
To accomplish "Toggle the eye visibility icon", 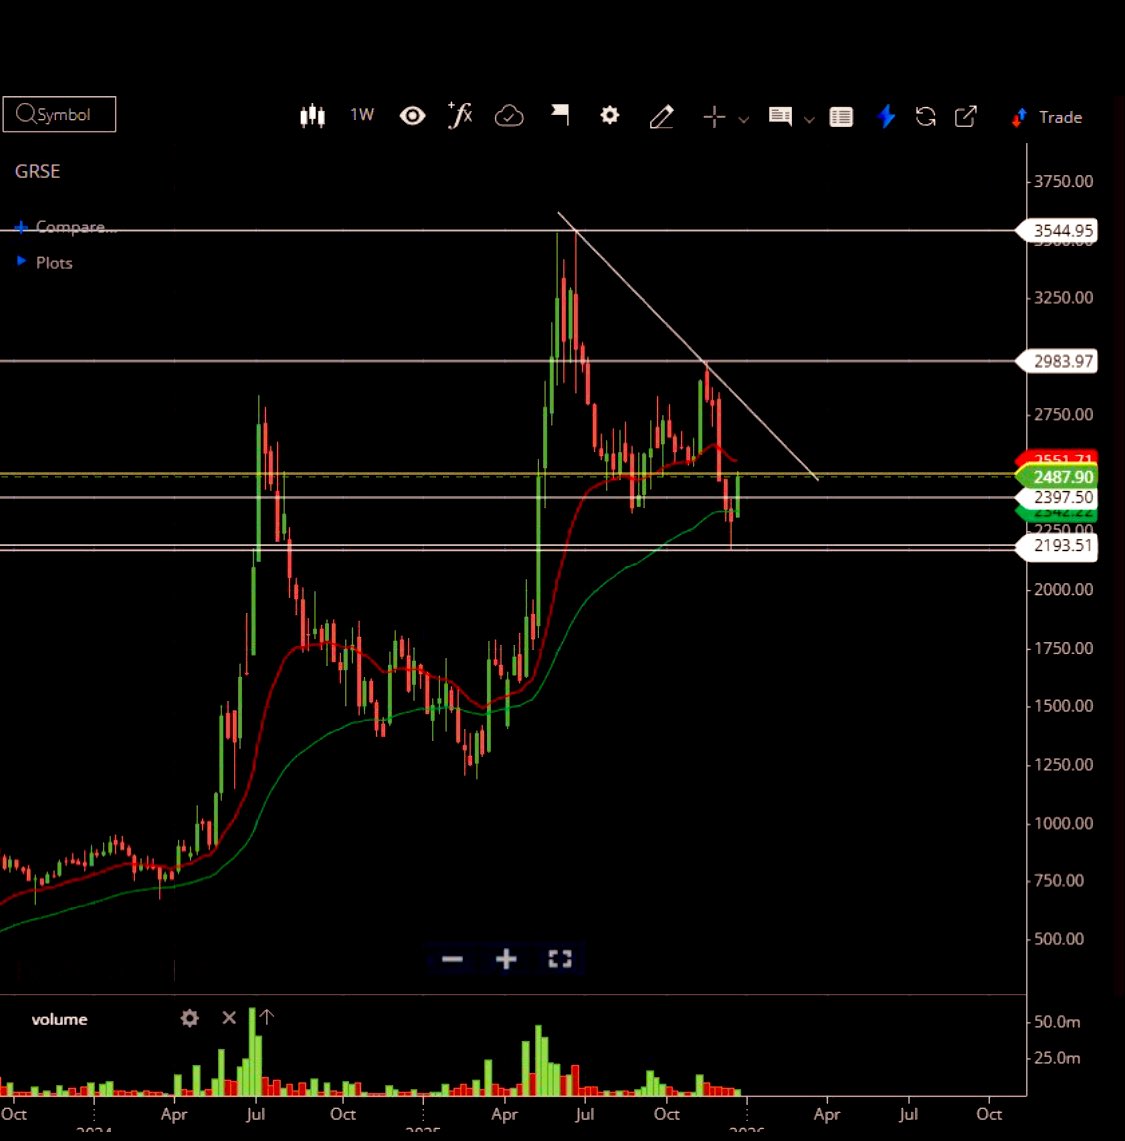I will click(412, 116).
